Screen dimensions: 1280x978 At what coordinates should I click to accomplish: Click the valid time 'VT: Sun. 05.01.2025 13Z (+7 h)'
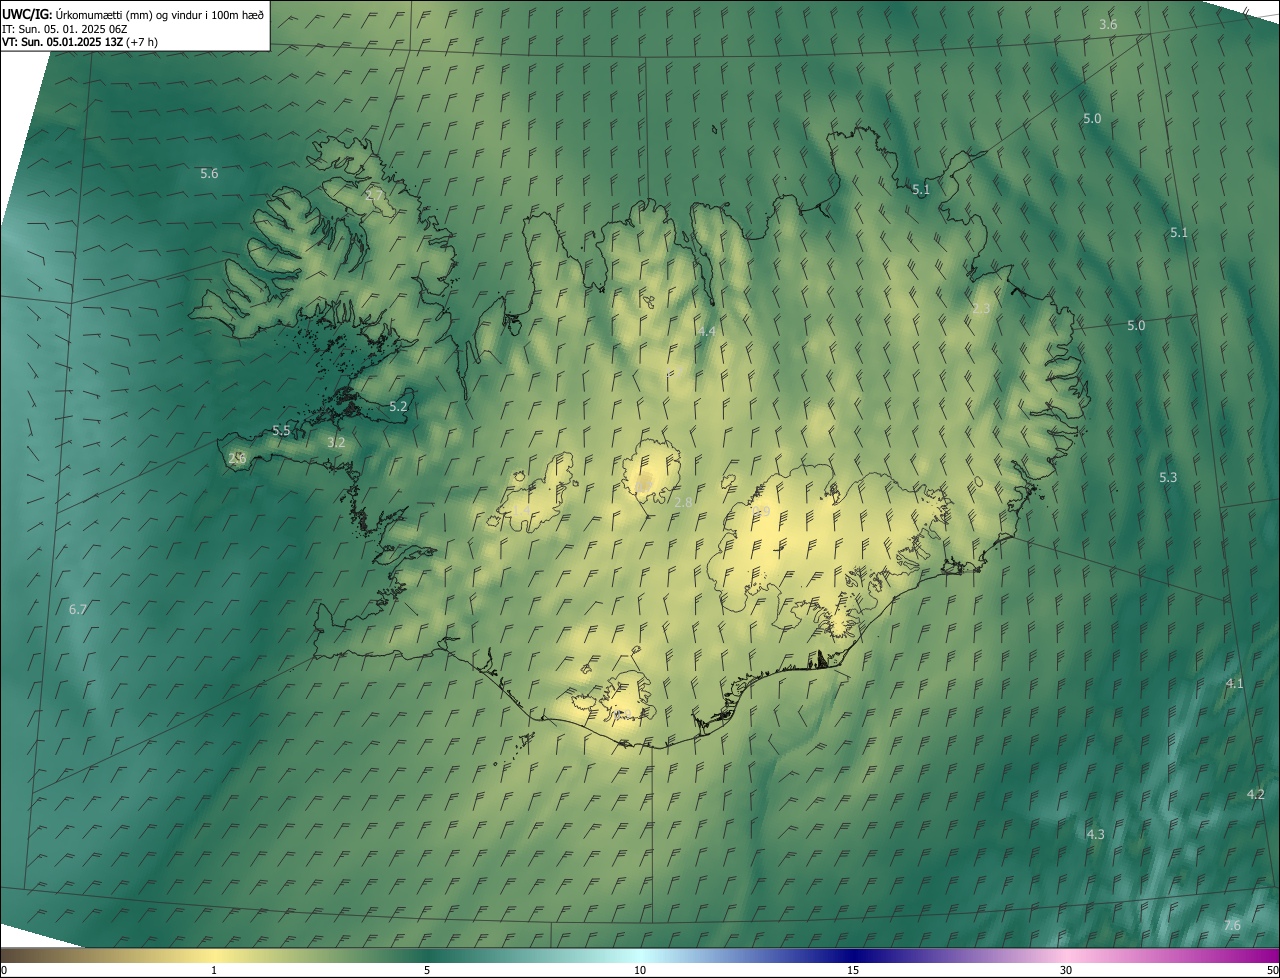(x=79, y=42)
